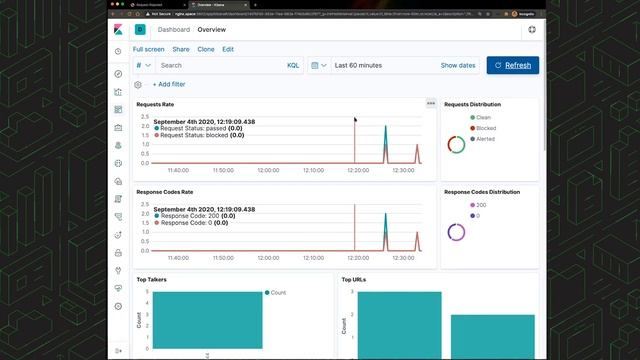Click Response Codes Rate panel title

[x=164, y=192]
